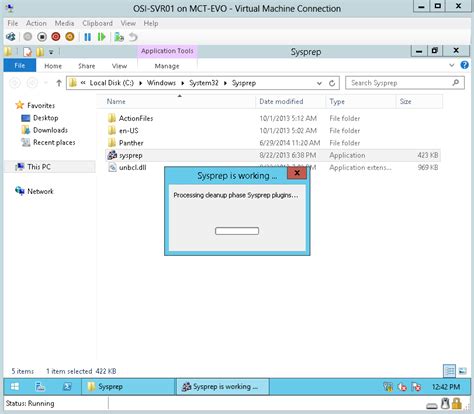The image size is (474, 414).
Task: Switch to the Share ribbon tab
Action: tap(87, 66)
